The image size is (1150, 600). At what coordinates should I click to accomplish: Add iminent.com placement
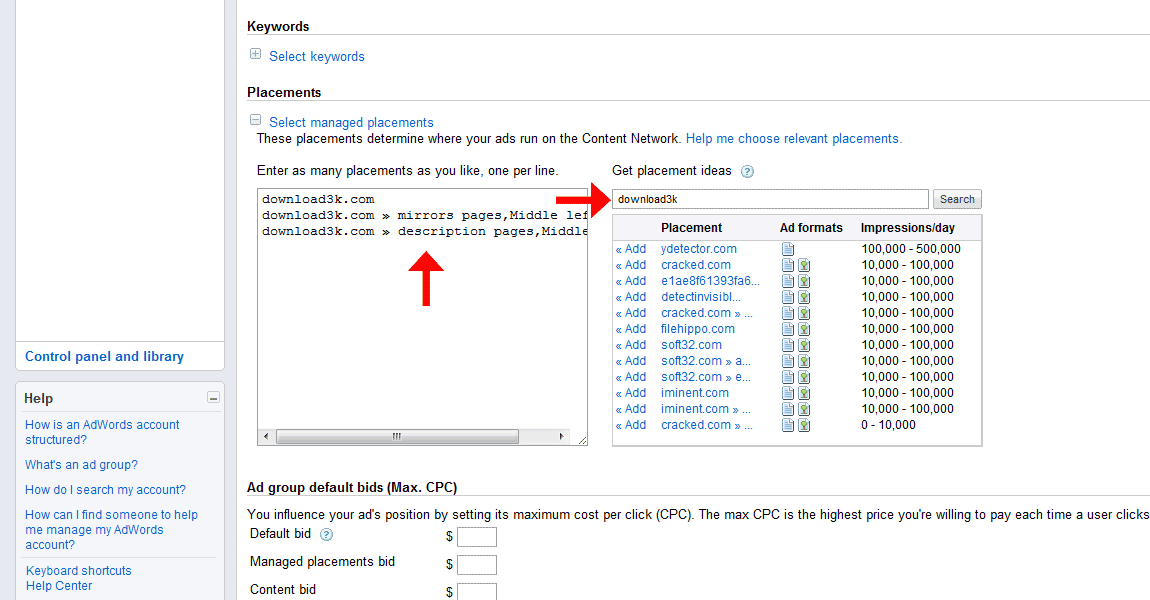pyautogui.click(x=631, y=393)
